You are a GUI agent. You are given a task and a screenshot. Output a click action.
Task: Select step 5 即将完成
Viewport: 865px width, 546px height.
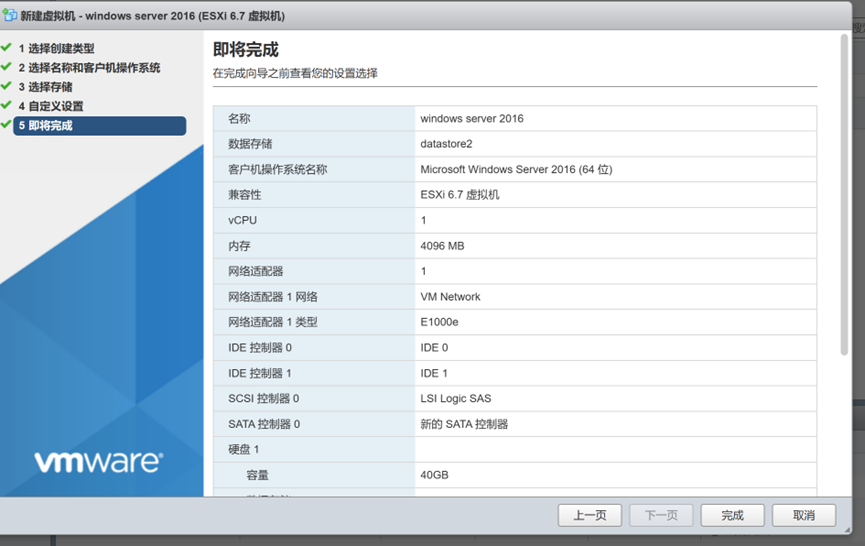(x=100, y=126)
